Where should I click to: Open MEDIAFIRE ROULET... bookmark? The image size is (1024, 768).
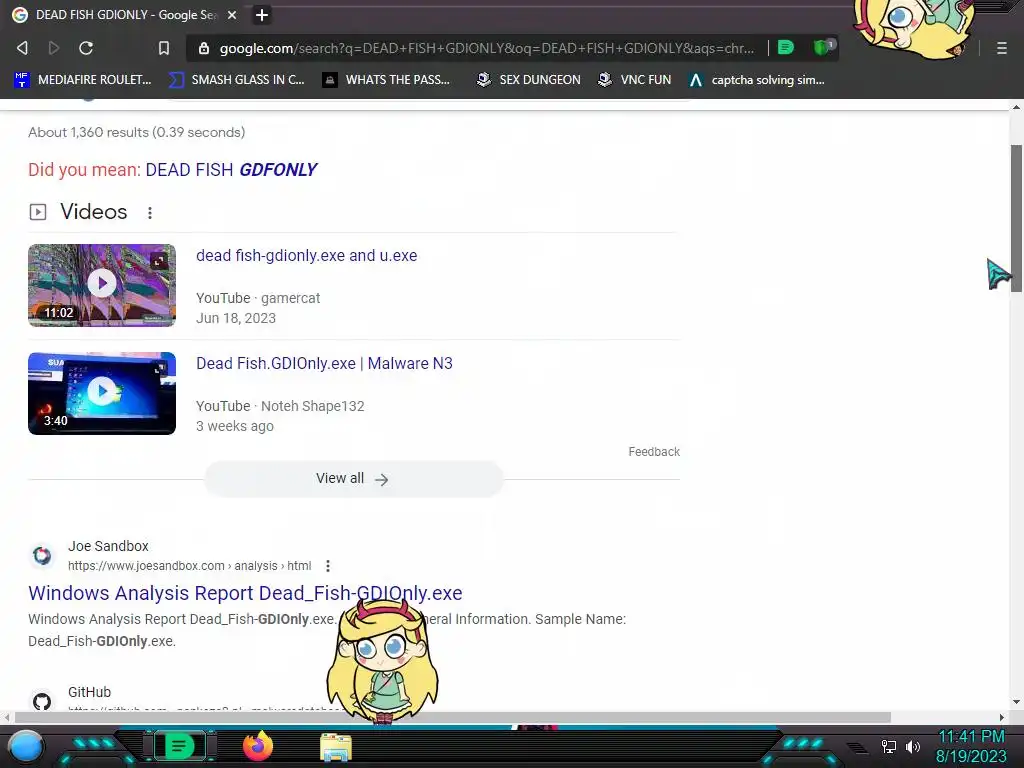tap(83, 80)
